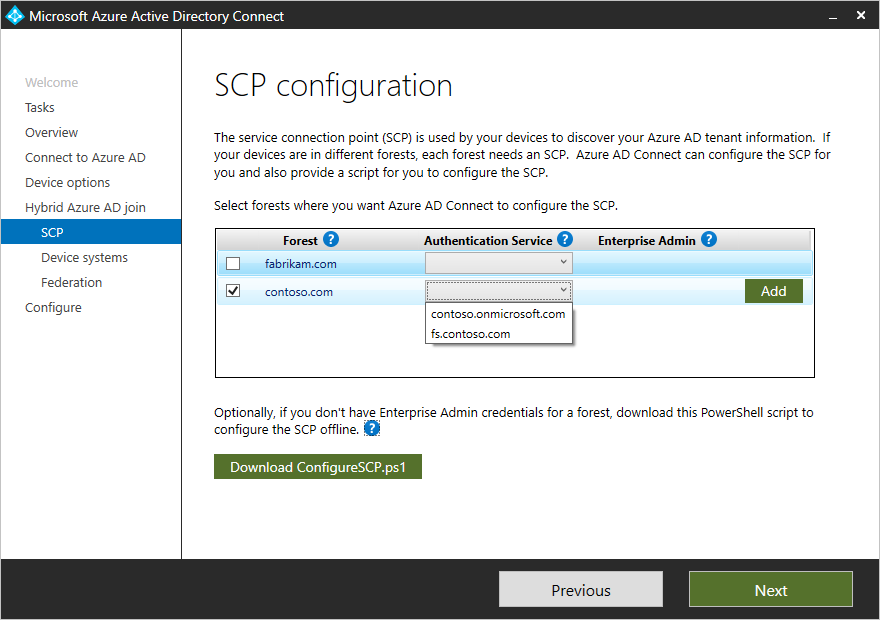Navigate to Device options in the sidebar
This screenshot has height=620, width=880.
point(67,182)
